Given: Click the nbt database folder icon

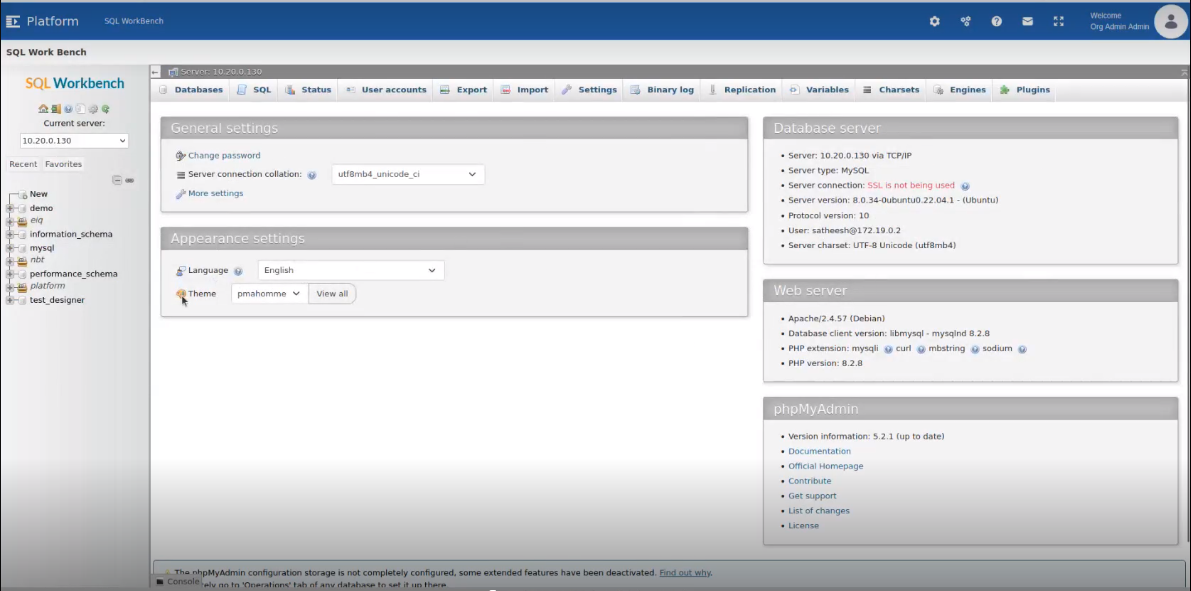Looking at the screenshot, I should (22, 261).
